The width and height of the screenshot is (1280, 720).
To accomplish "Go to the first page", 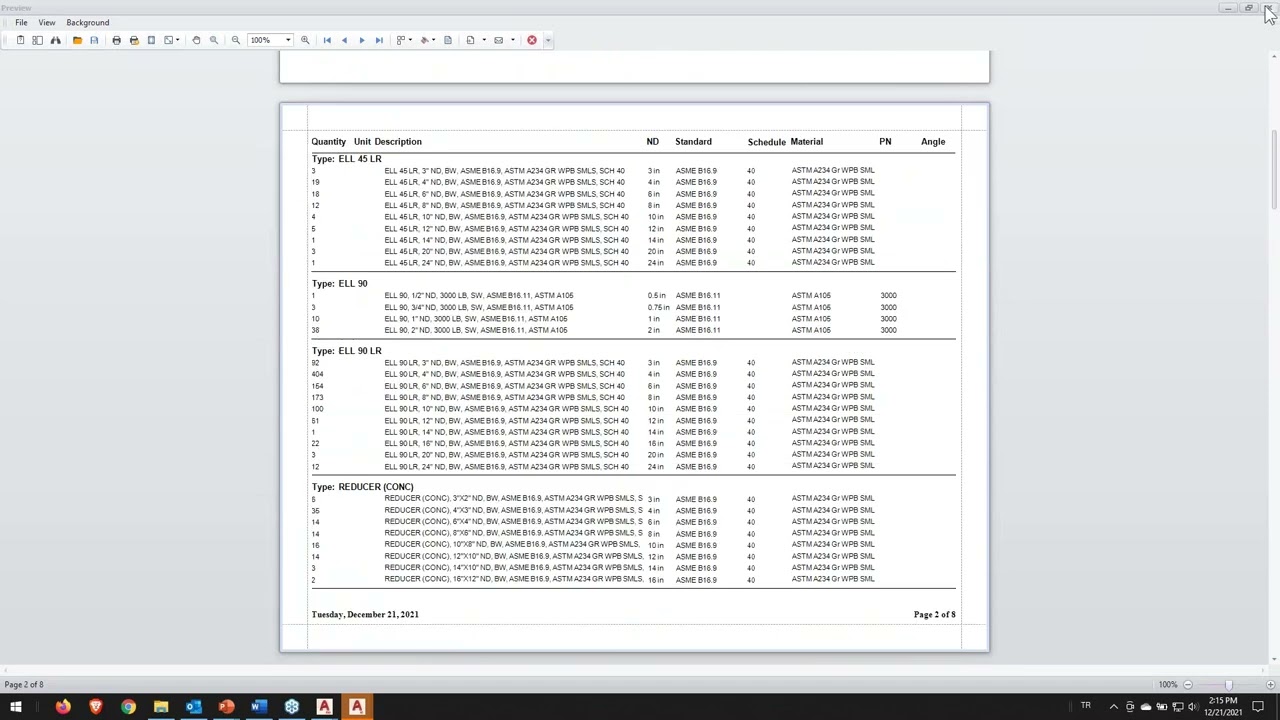I will pos(327,40).
